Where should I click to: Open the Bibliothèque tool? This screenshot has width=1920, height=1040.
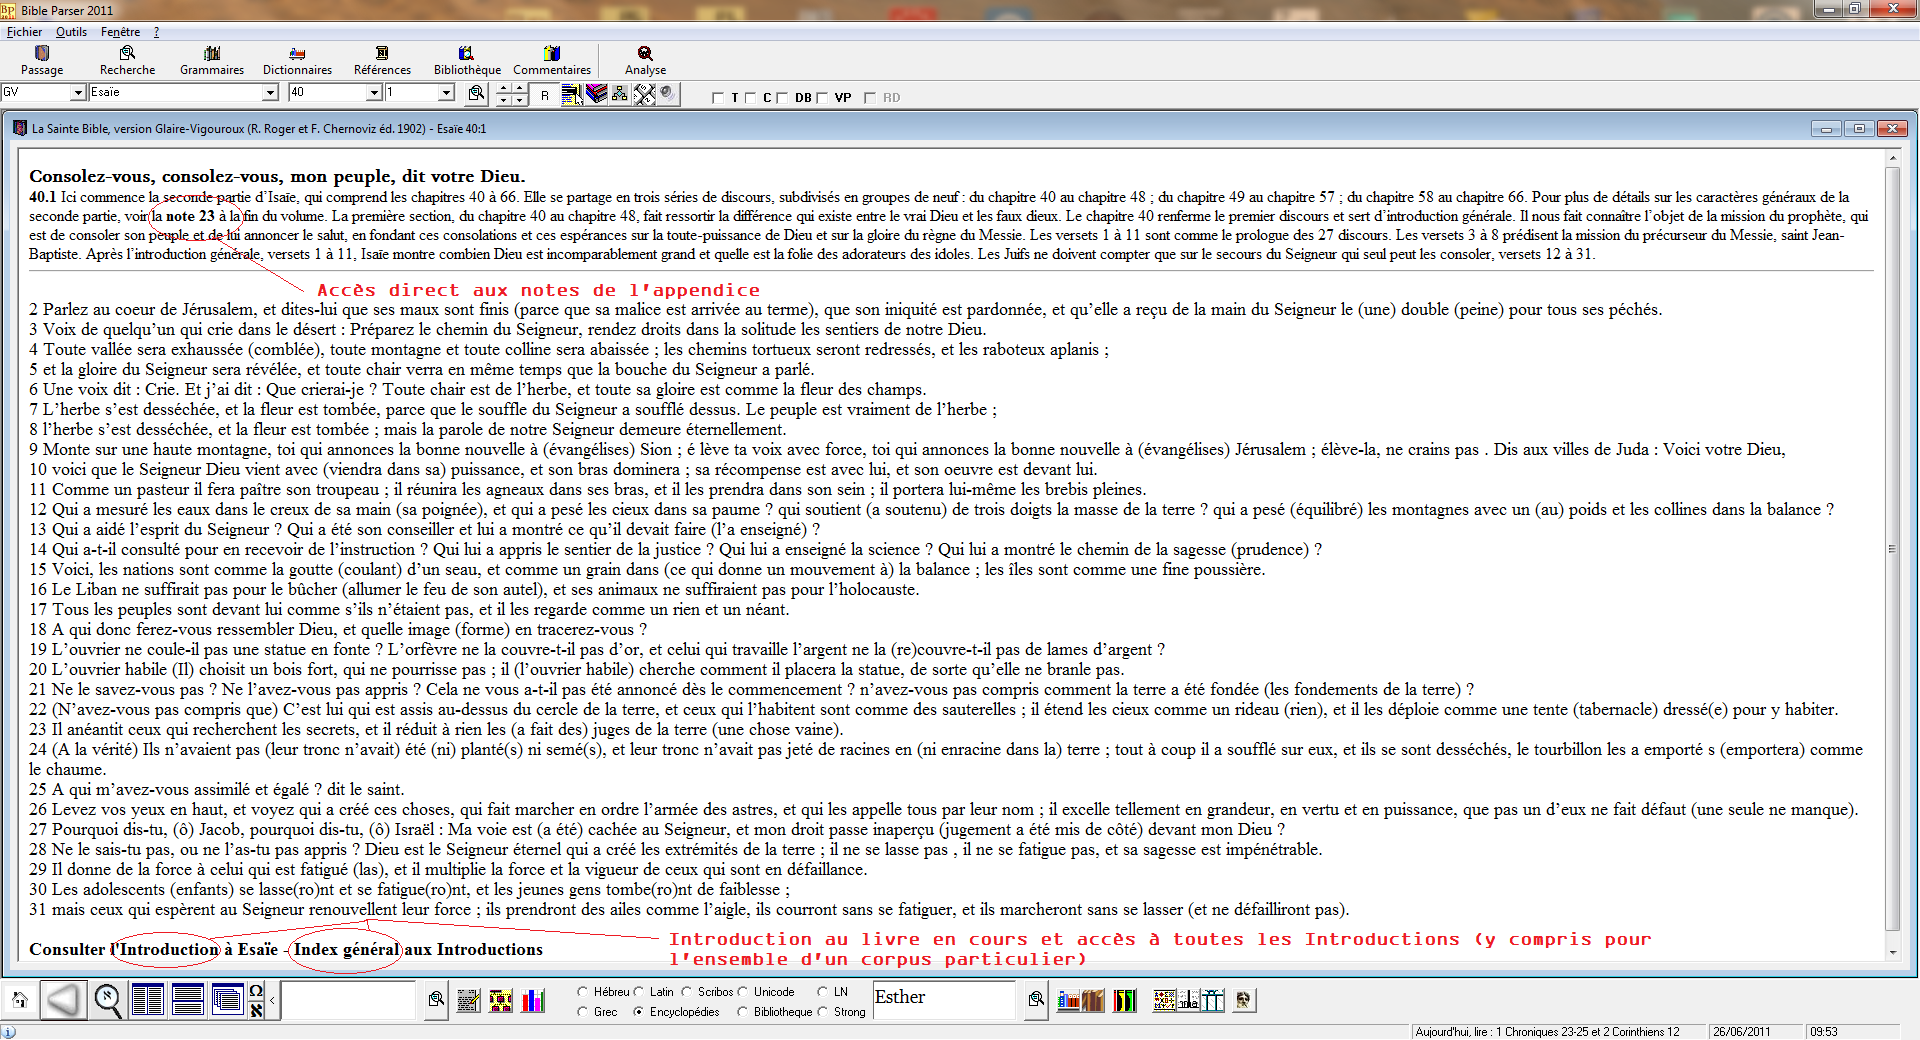tap(467, 60)
